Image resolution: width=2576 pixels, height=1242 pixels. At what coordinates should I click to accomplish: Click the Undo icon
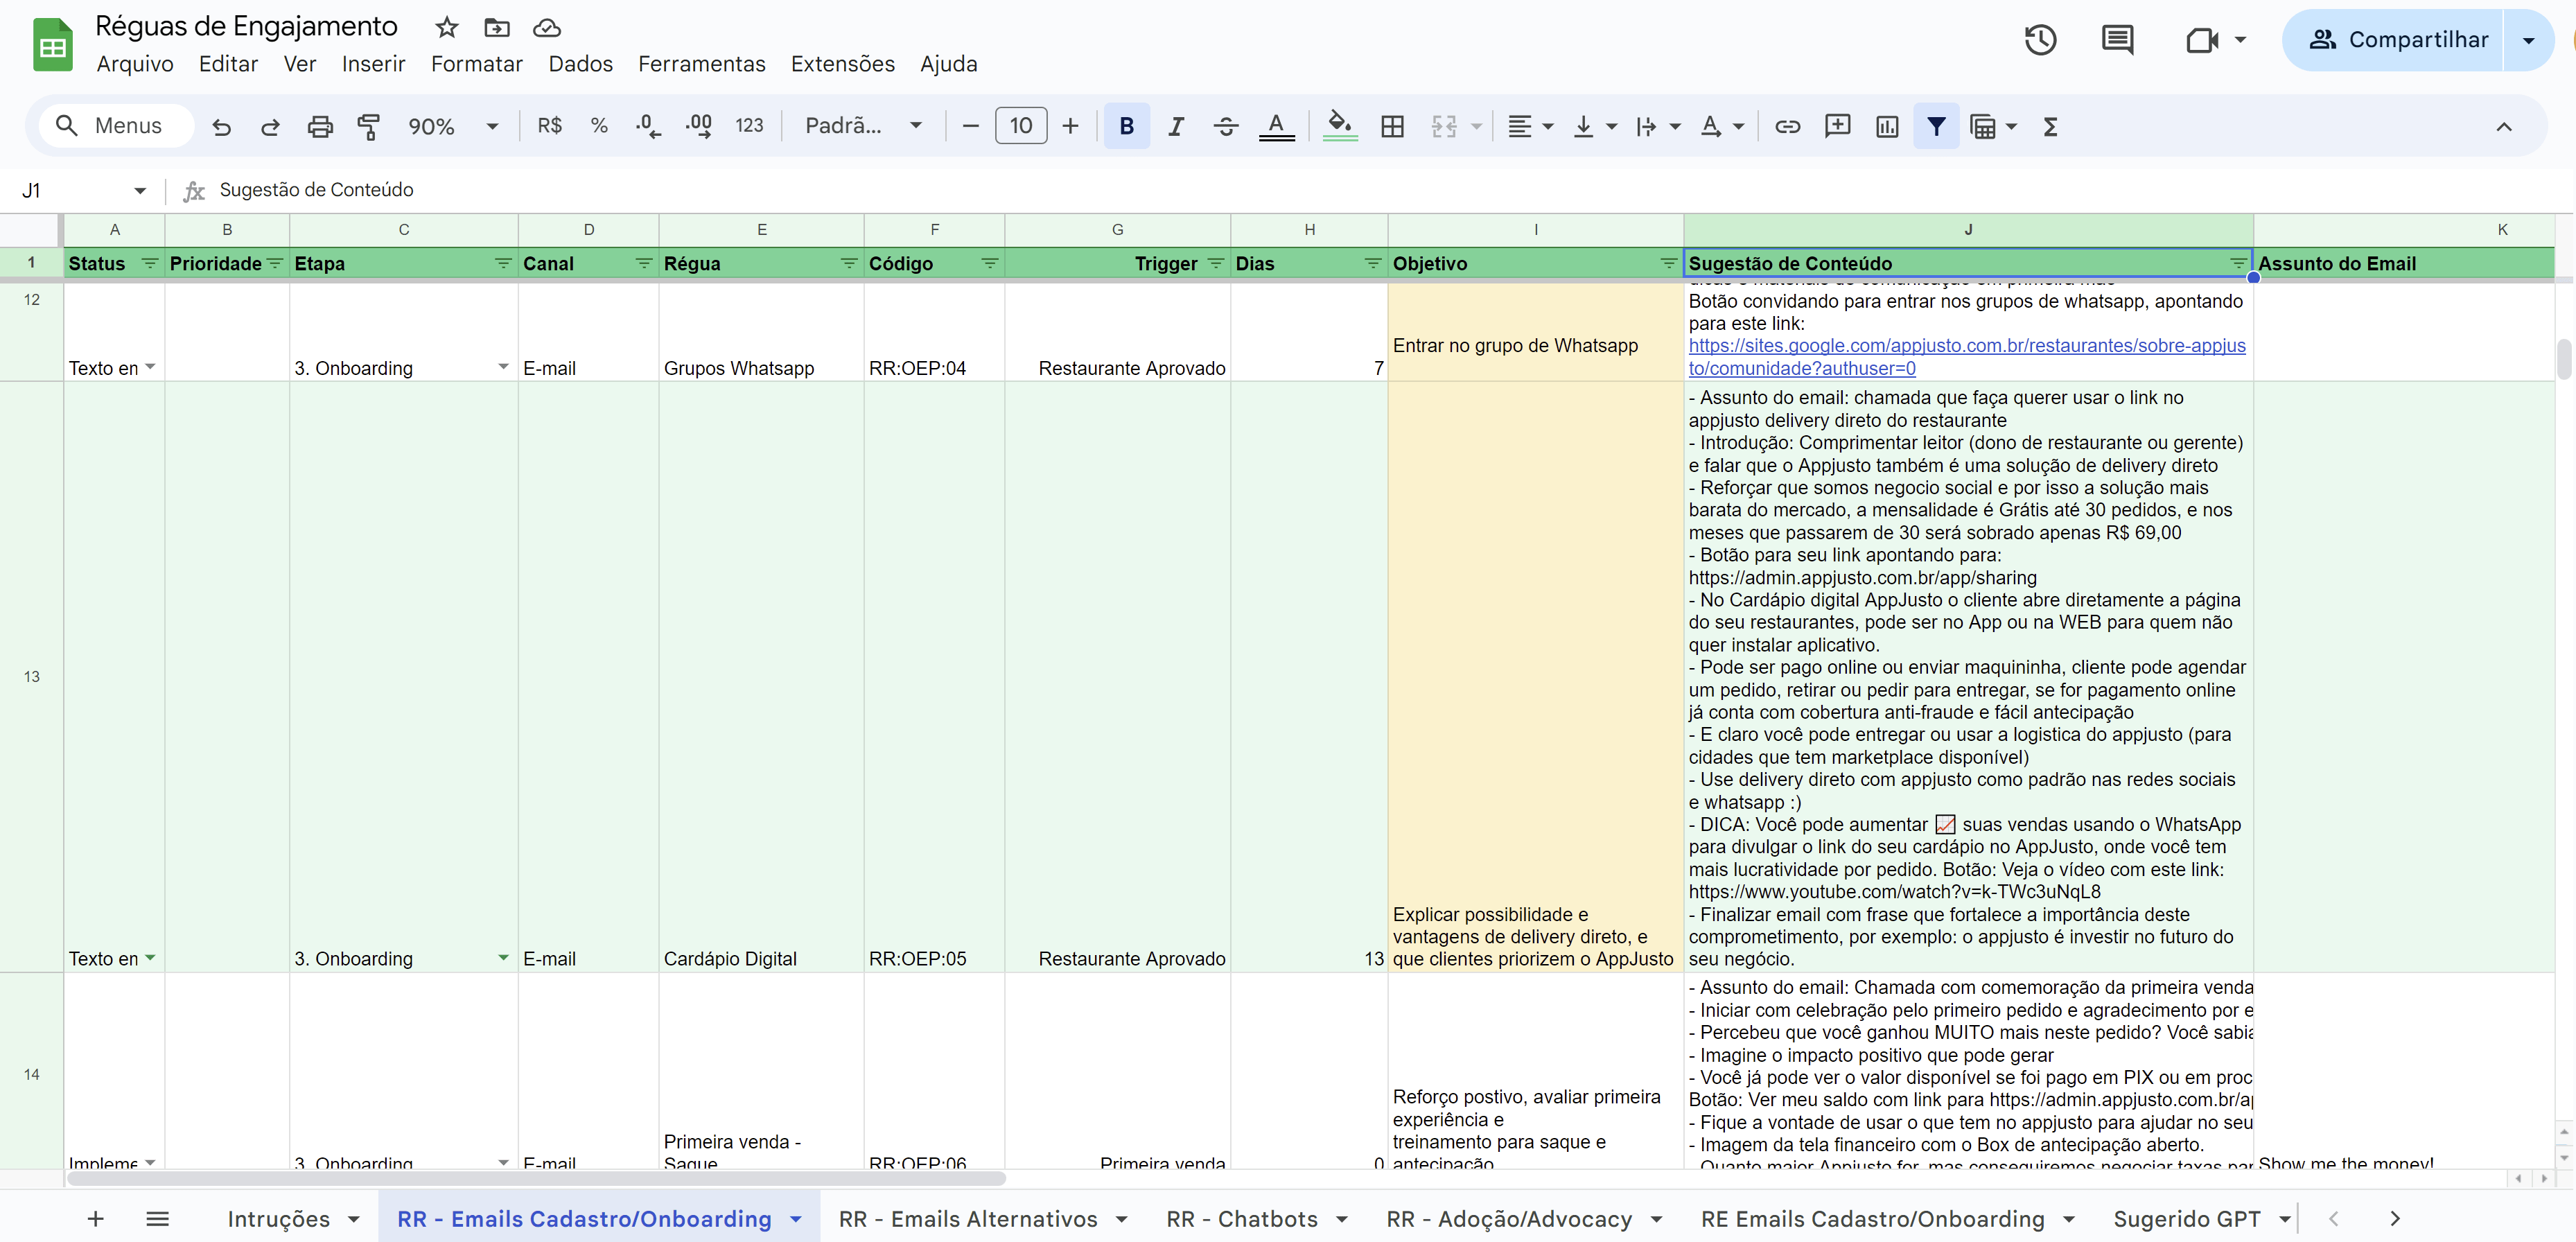tap(222, 126)
